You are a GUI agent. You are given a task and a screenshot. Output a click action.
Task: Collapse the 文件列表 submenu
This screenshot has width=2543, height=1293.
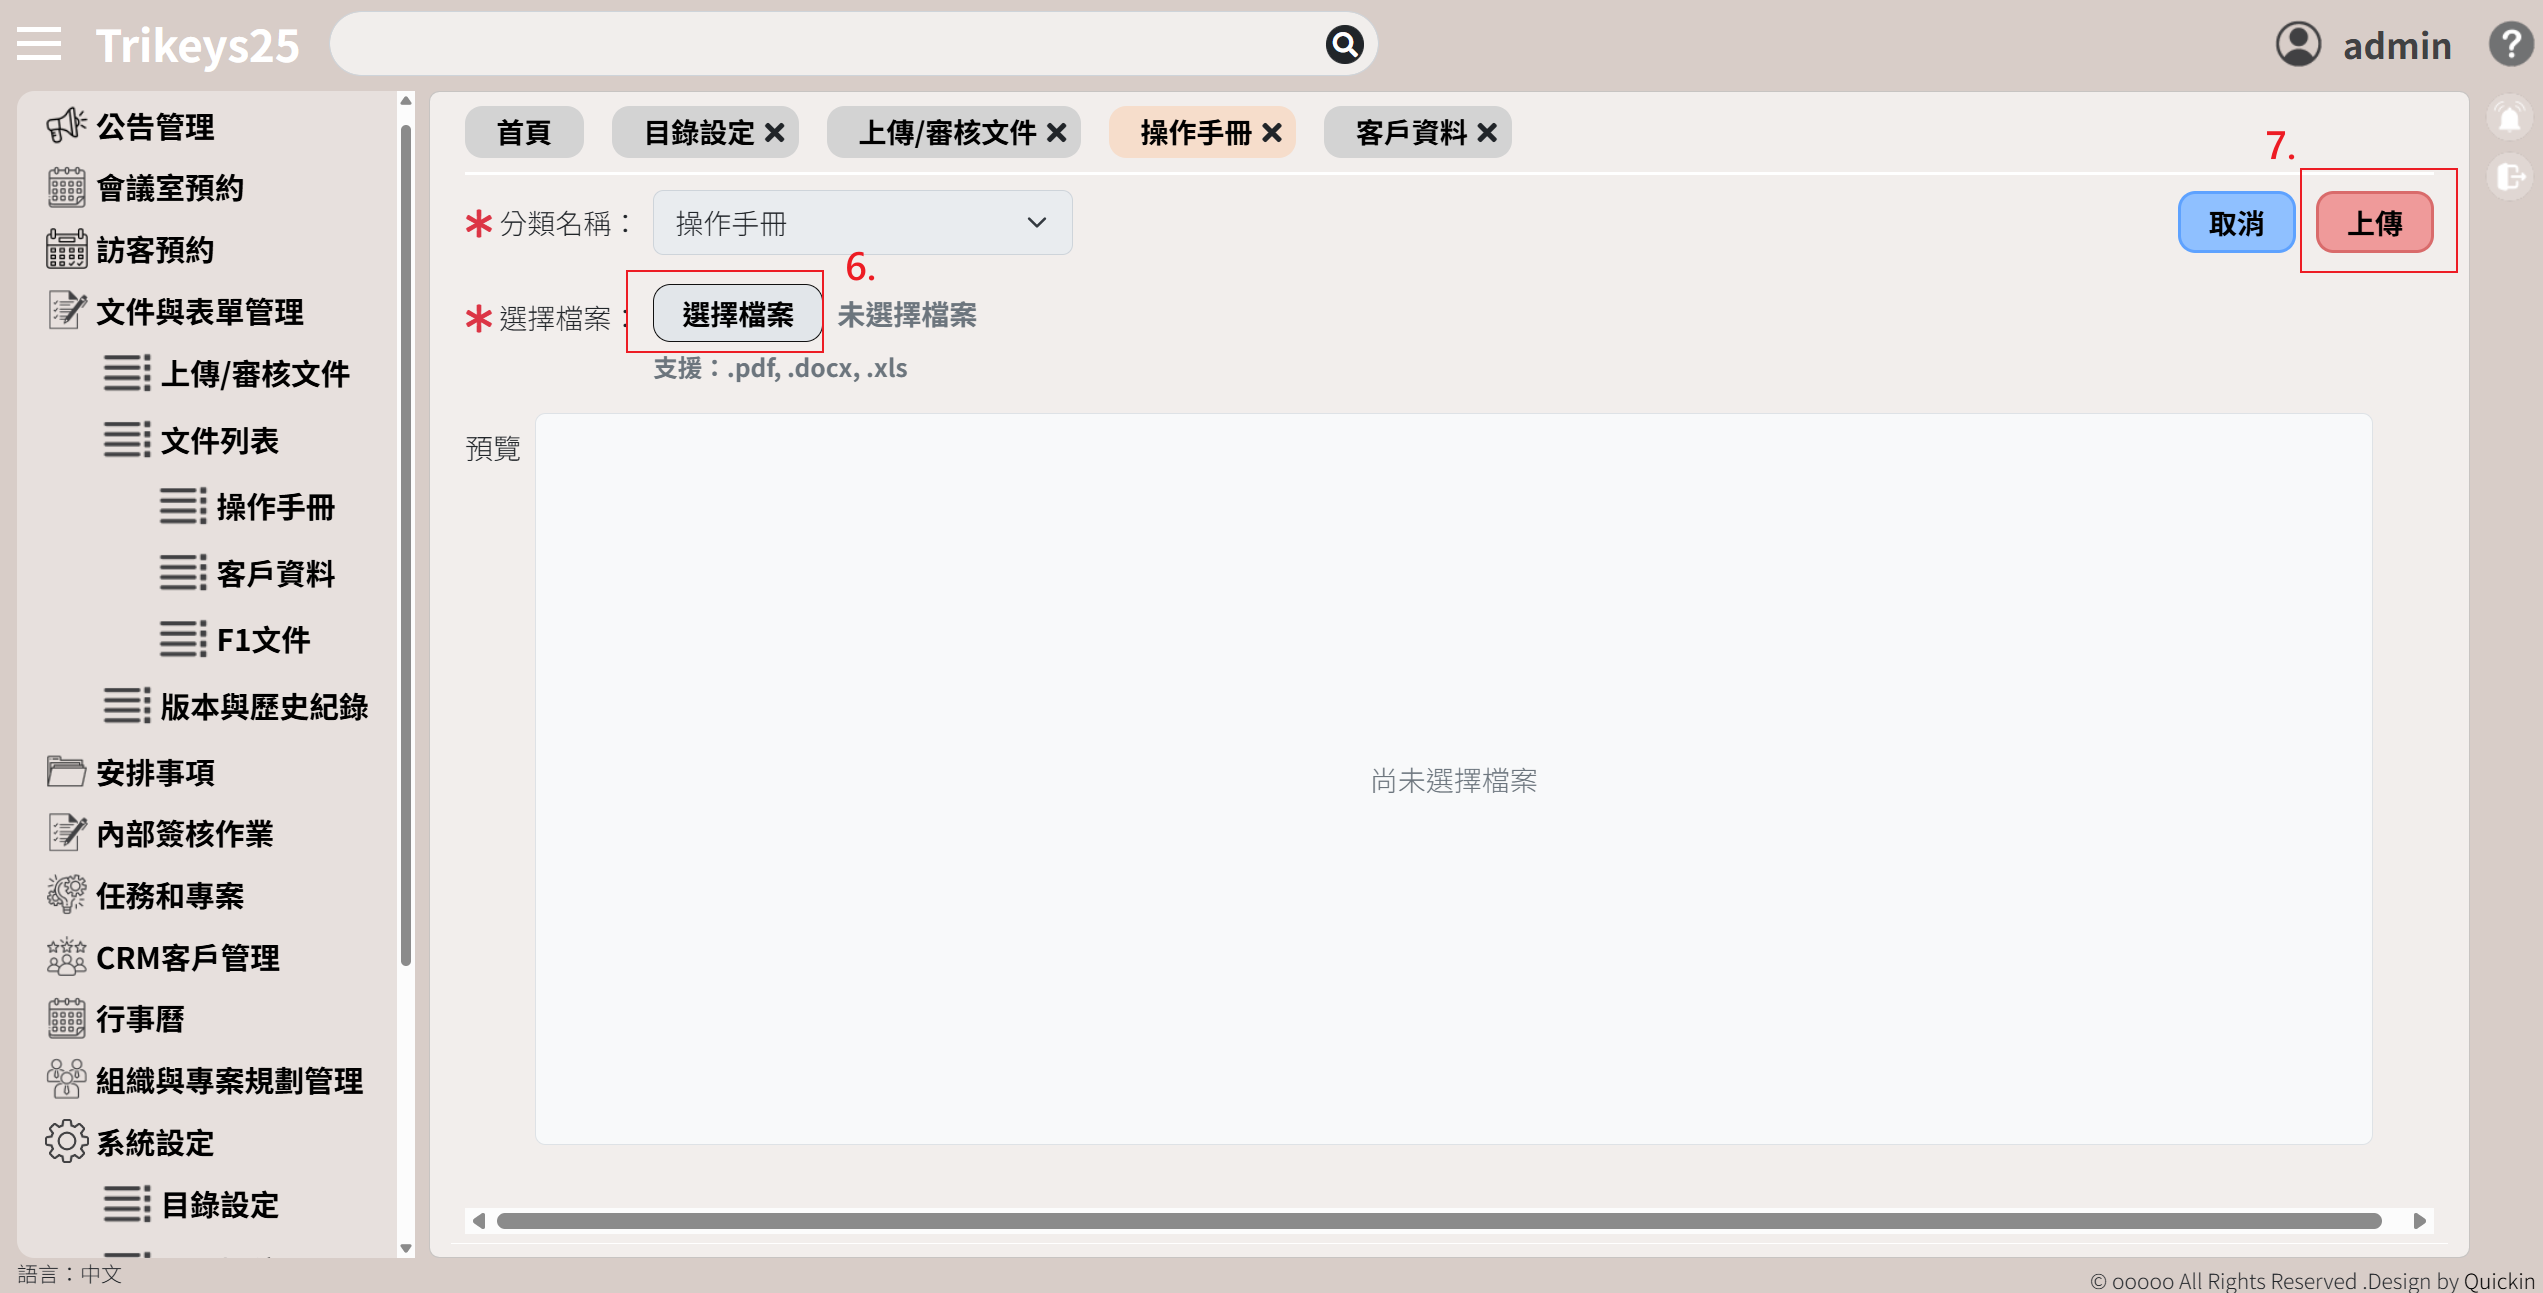pos(219,441)
